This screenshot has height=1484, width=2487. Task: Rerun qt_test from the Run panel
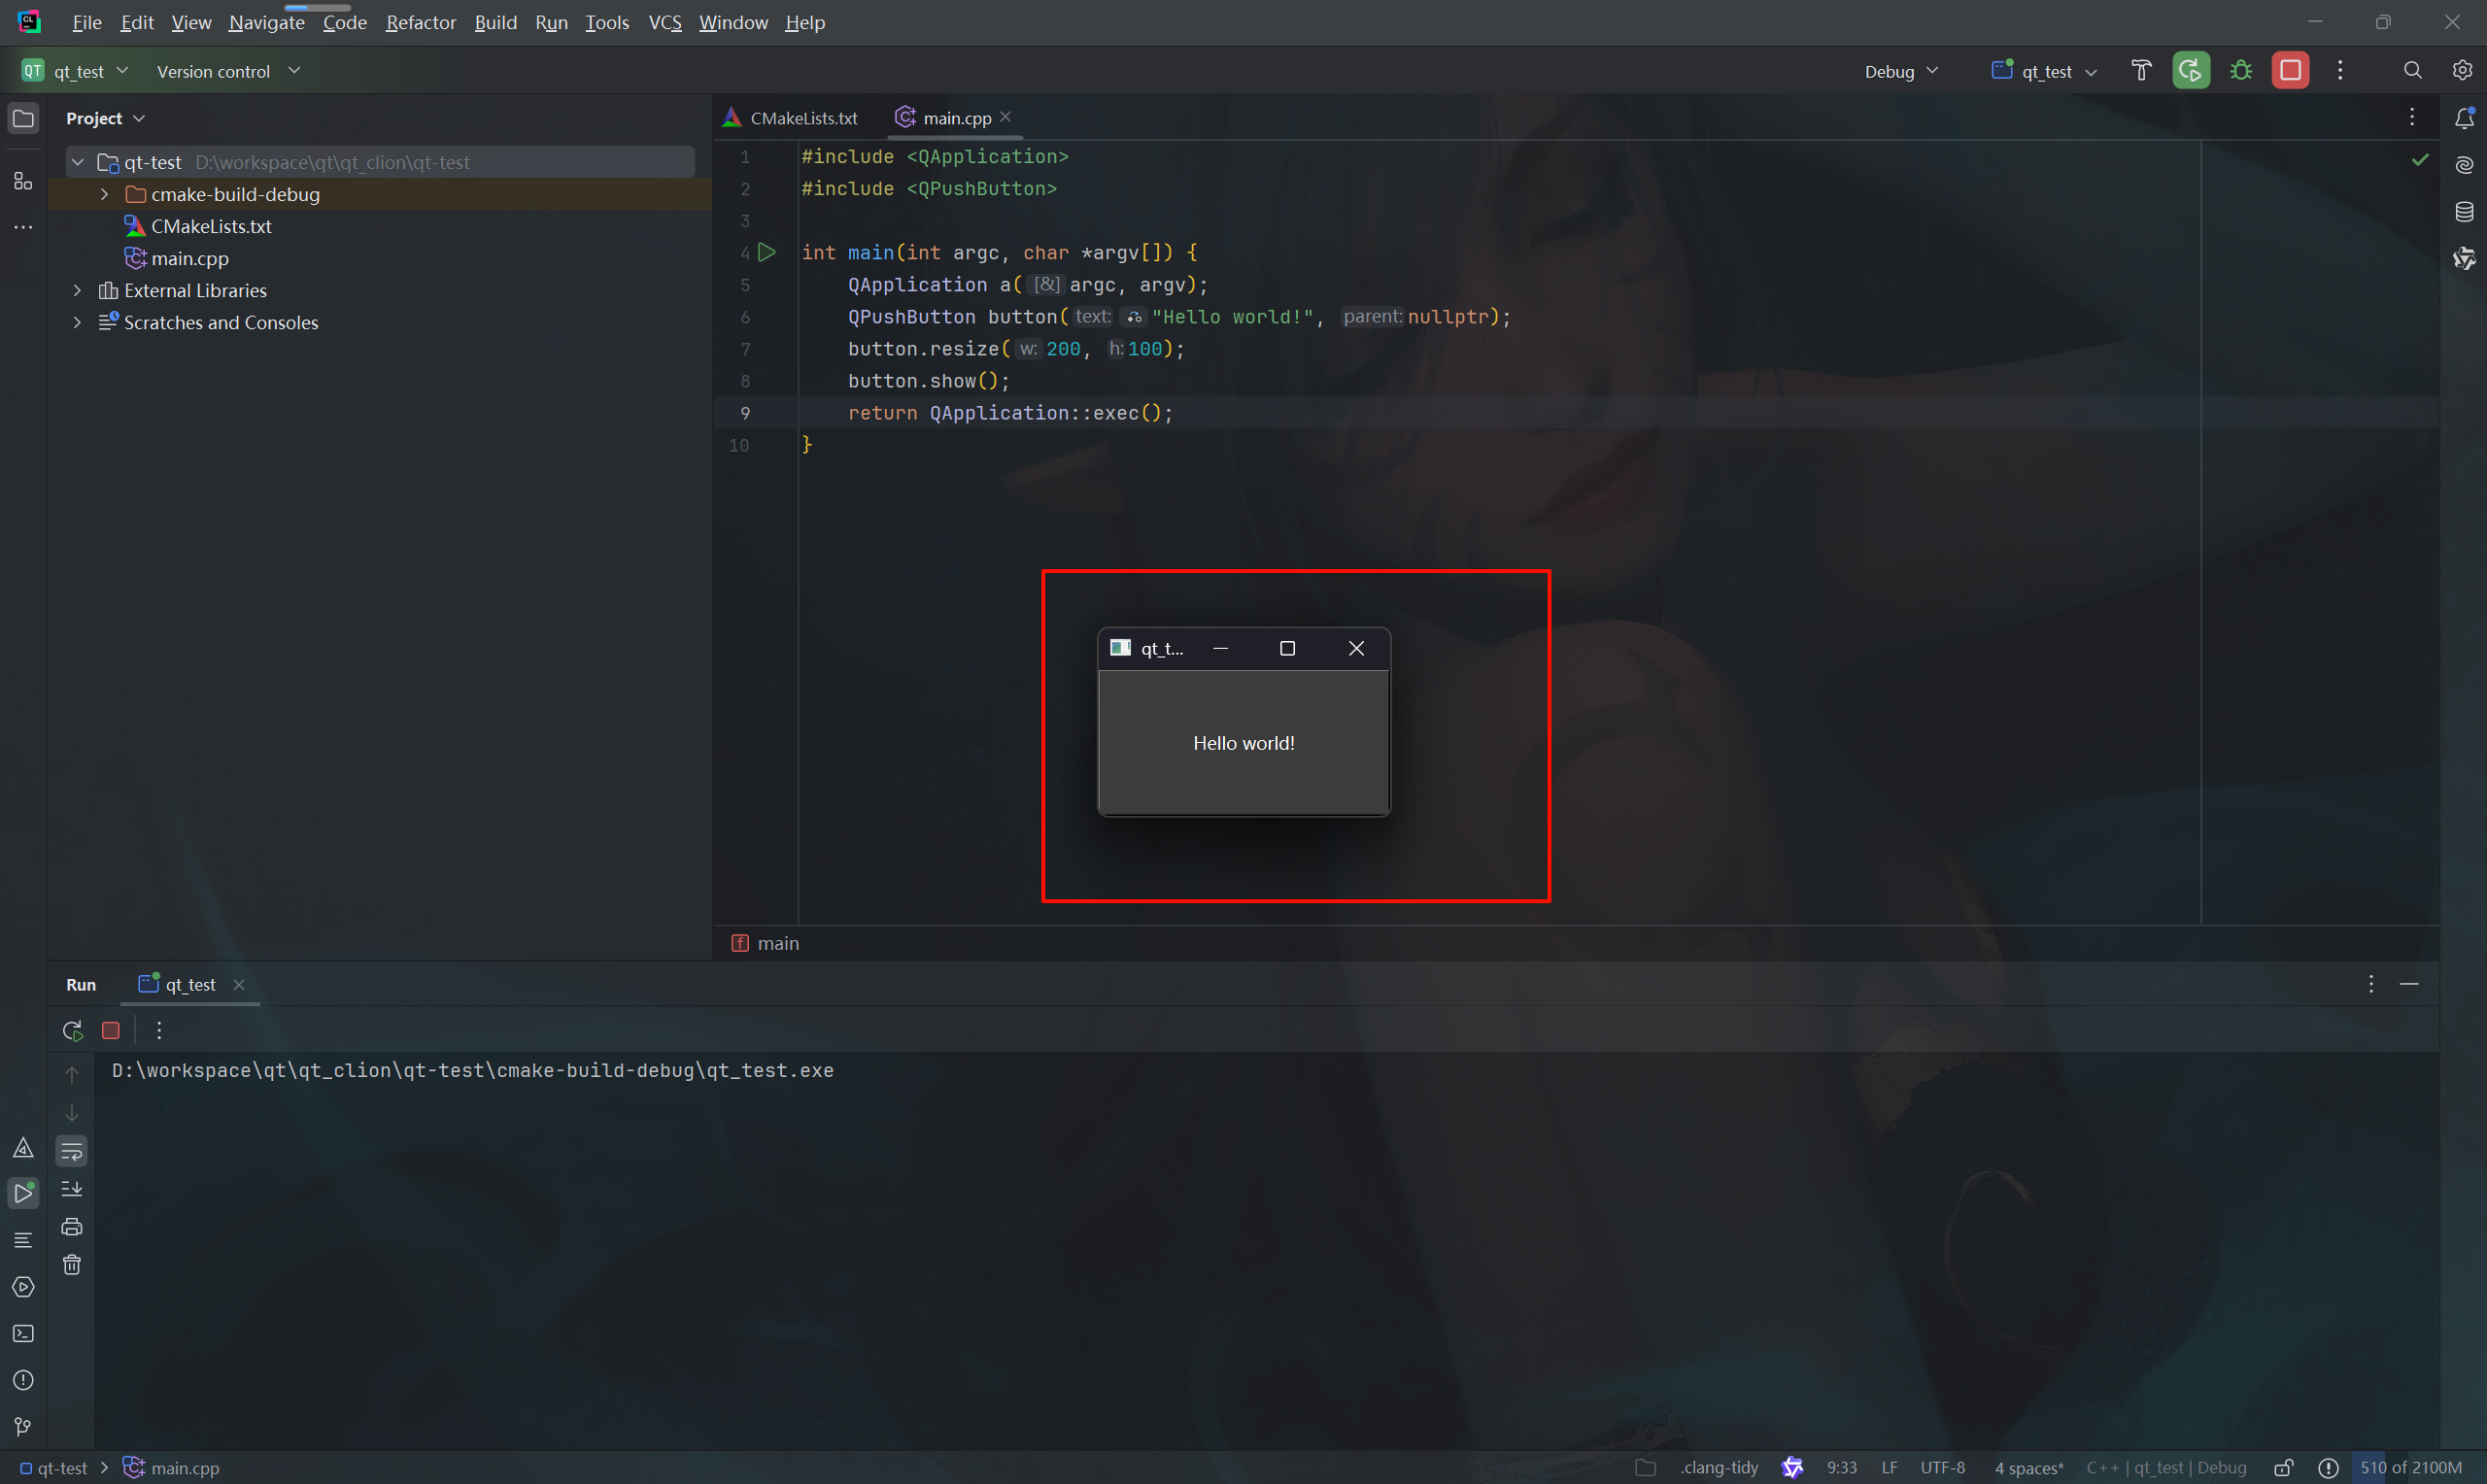(x=71, y=1030)
